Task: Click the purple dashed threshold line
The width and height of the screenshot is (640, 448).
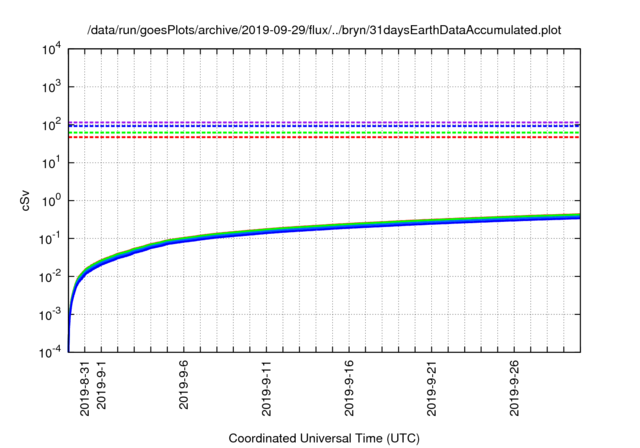Action: pos(324,122)
